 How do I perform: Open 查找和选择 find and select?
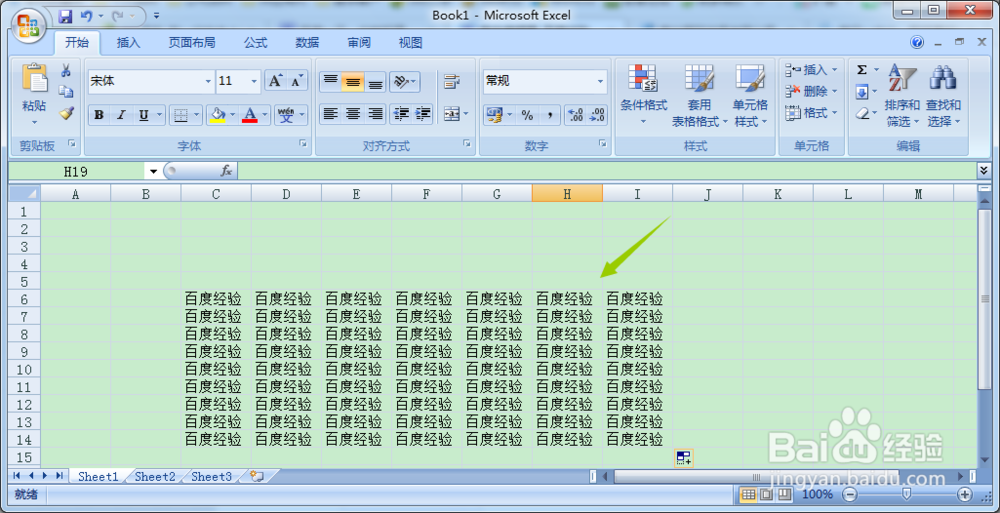[943, 94]
